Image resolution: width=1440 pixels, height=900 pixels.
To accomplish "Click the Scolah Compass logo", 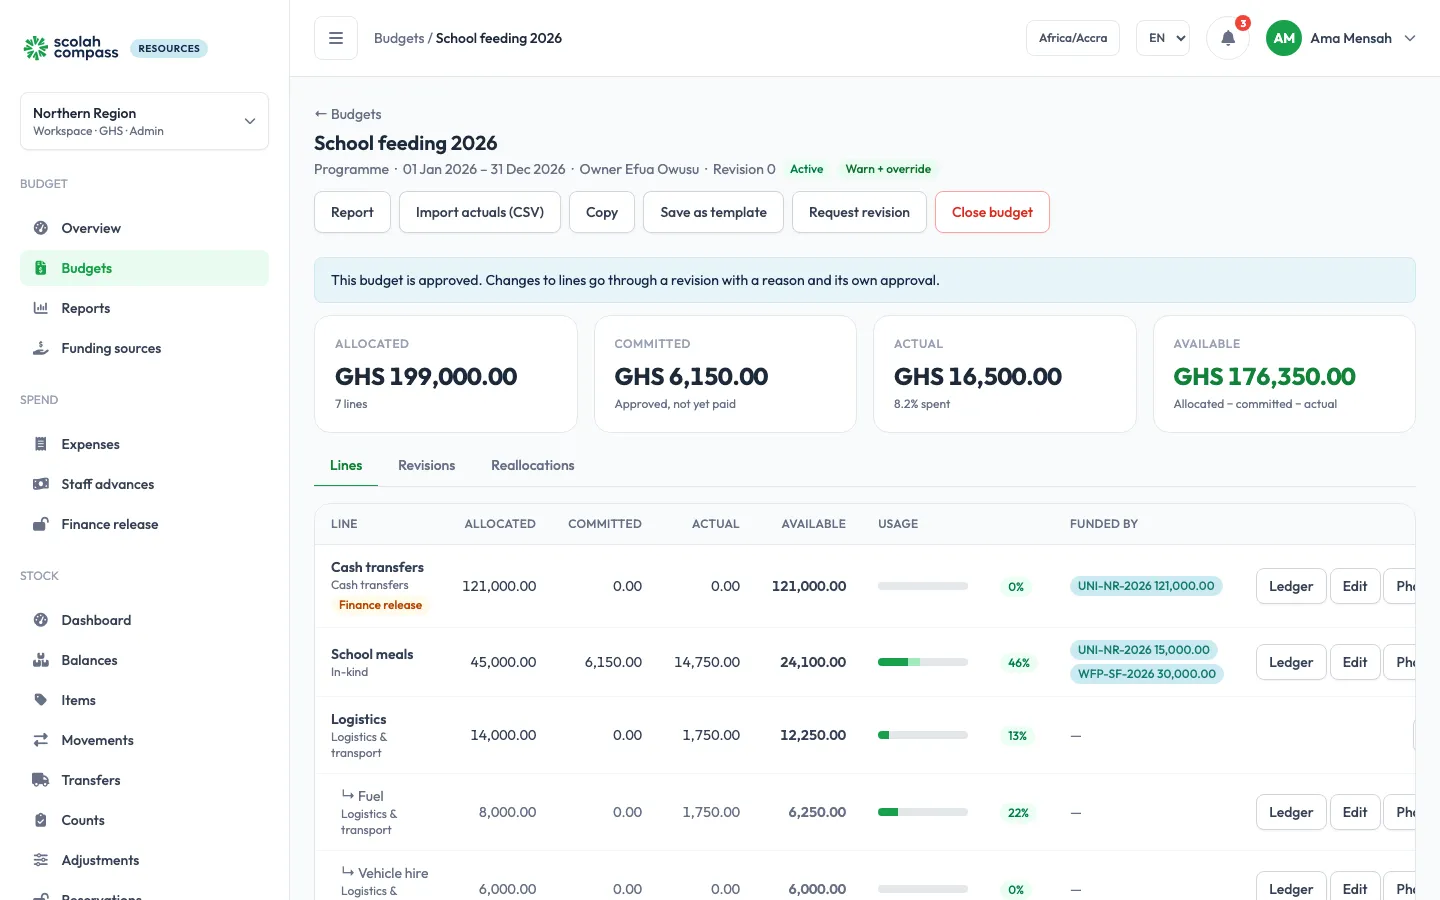I will 71,48.
